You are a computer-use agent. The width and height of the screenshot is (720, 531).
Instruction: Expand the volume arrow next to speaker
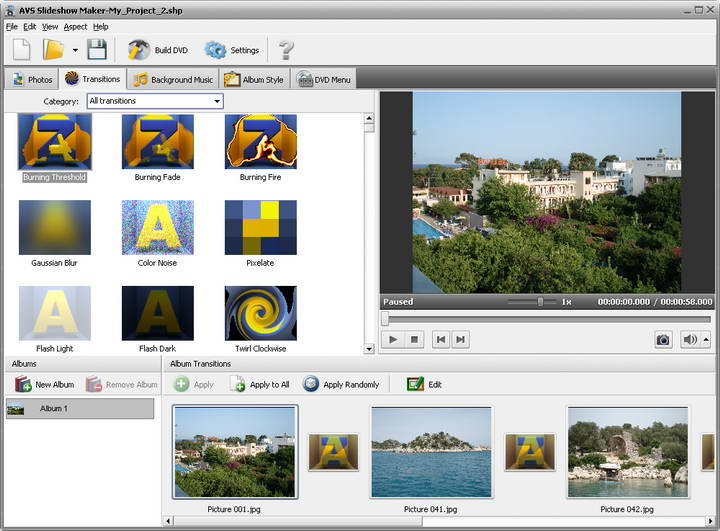pyautogui.click(x=706, y=339)
